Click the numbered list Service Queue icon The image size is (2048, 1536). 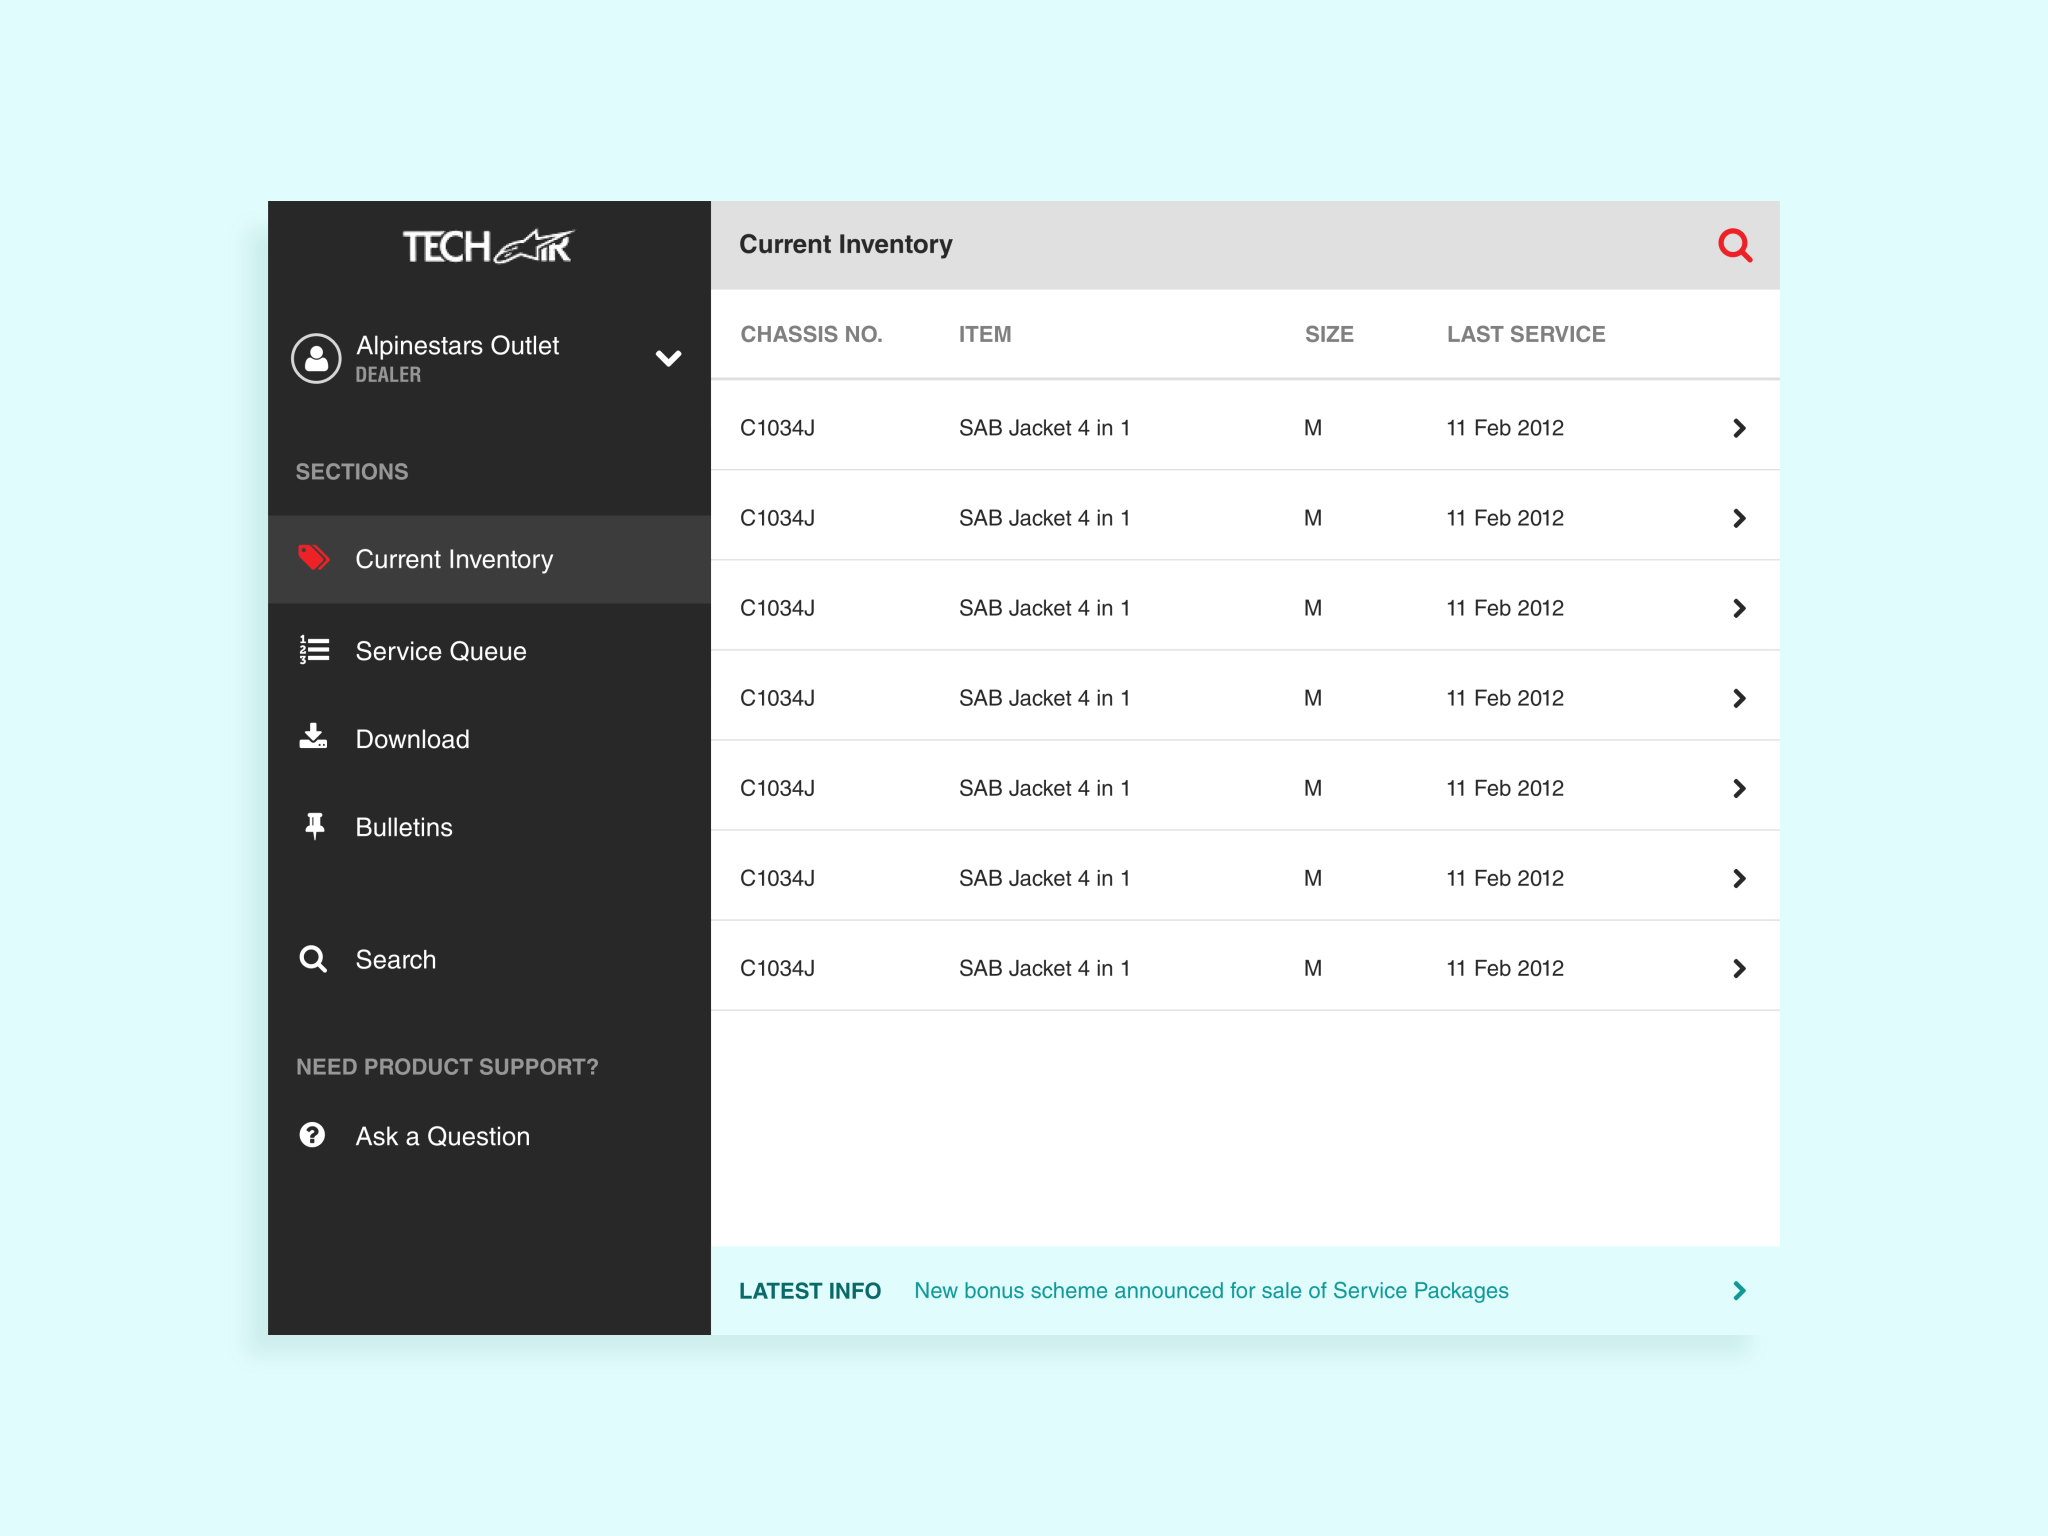tap(314, 650)
